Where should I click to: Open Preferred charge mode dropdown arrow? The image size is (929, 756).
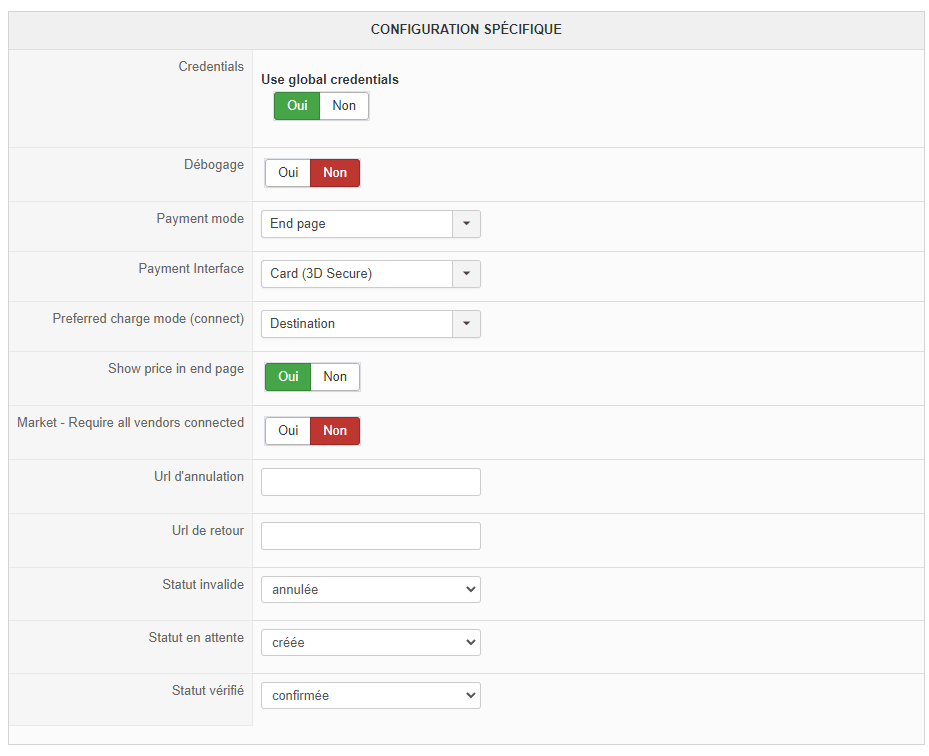tap(466, 324)
